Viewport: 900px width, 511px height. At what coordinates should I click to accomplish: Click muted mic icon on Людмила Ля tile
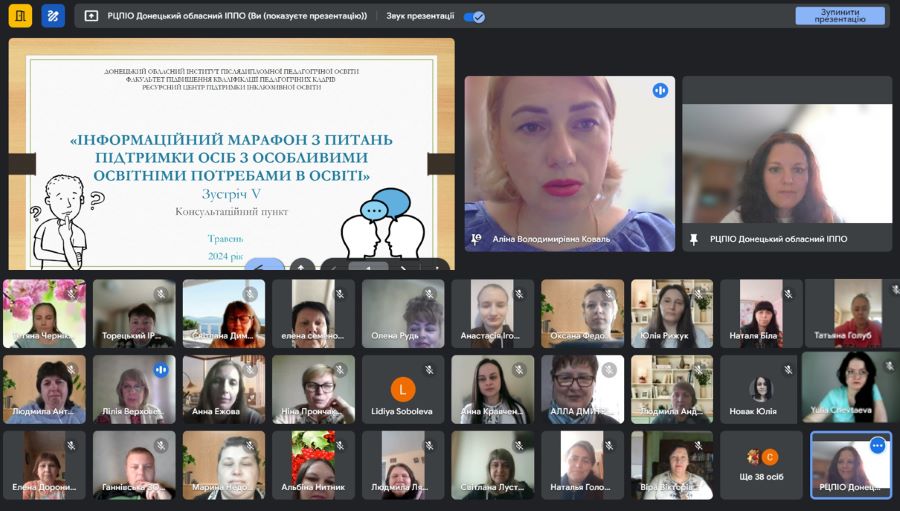(x=429, y=445)
